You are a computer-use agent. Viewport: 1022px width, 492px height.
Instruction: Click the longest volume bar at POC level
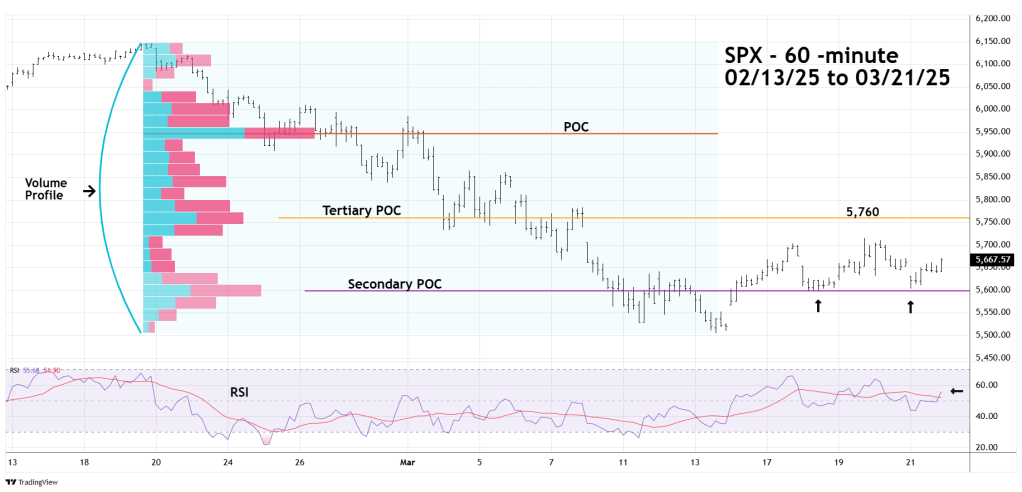(x=229, y=133)
